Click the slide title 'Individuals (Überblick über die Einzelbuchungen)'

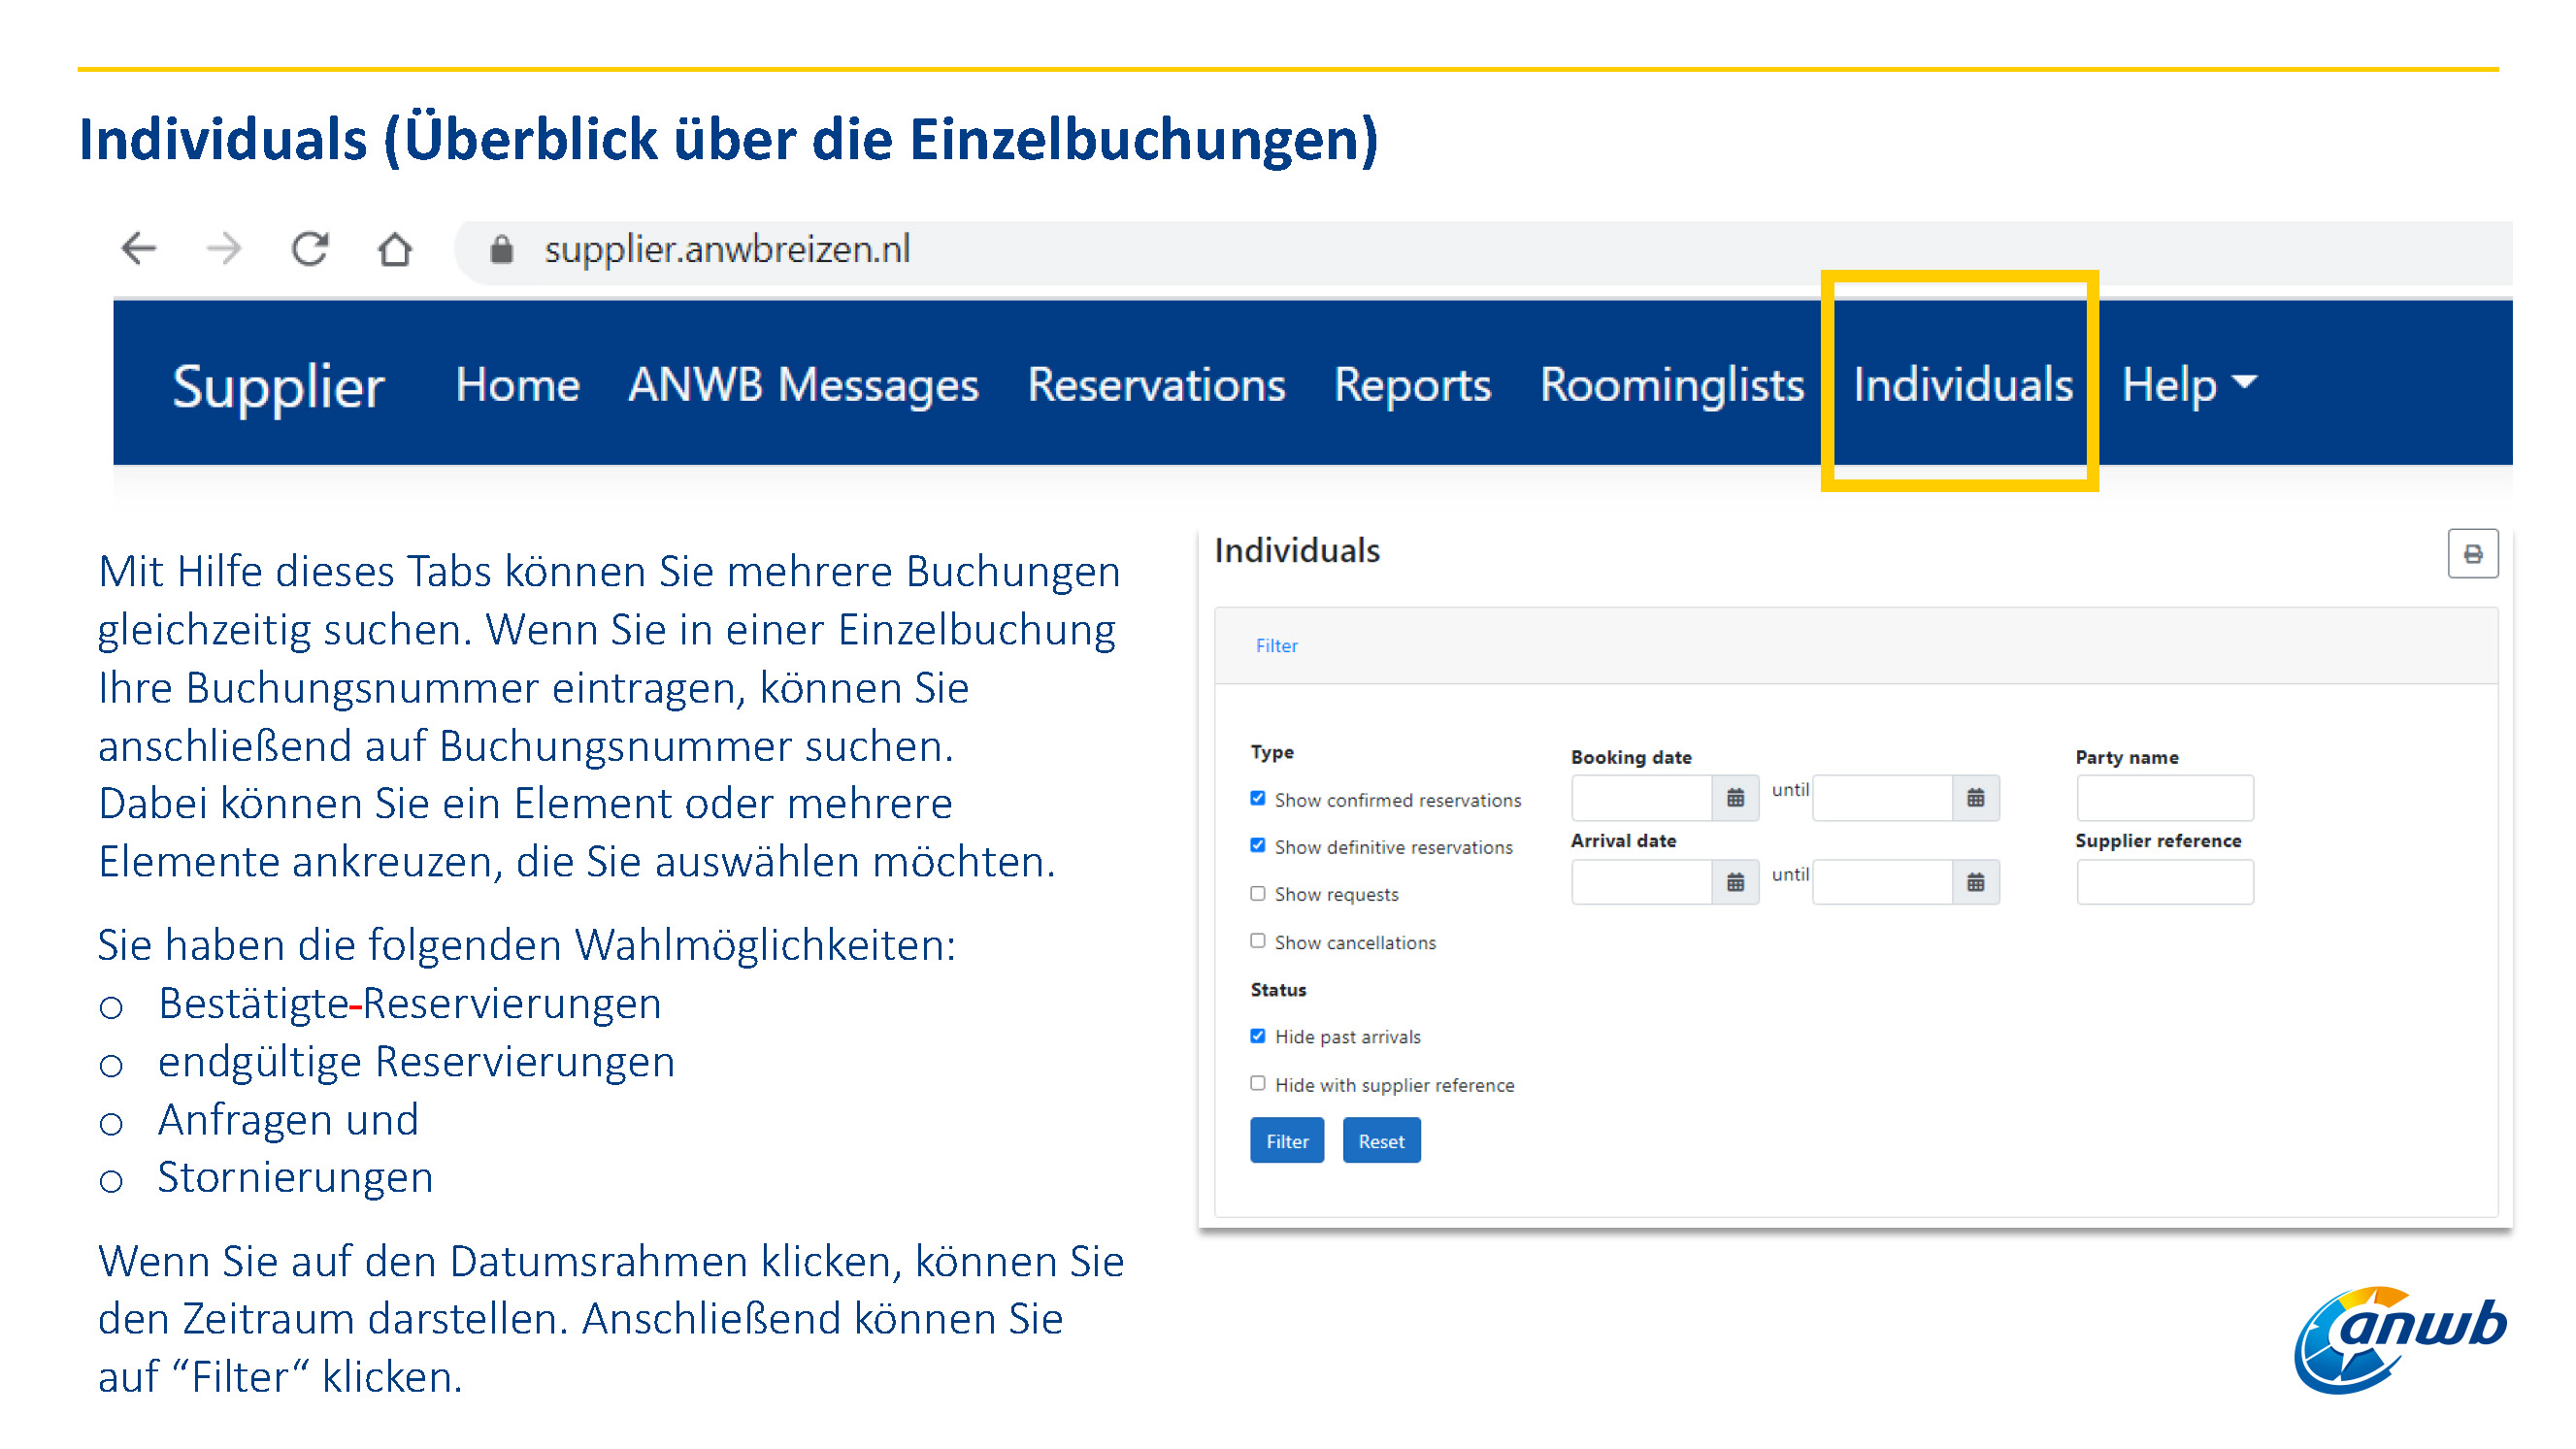729,139
